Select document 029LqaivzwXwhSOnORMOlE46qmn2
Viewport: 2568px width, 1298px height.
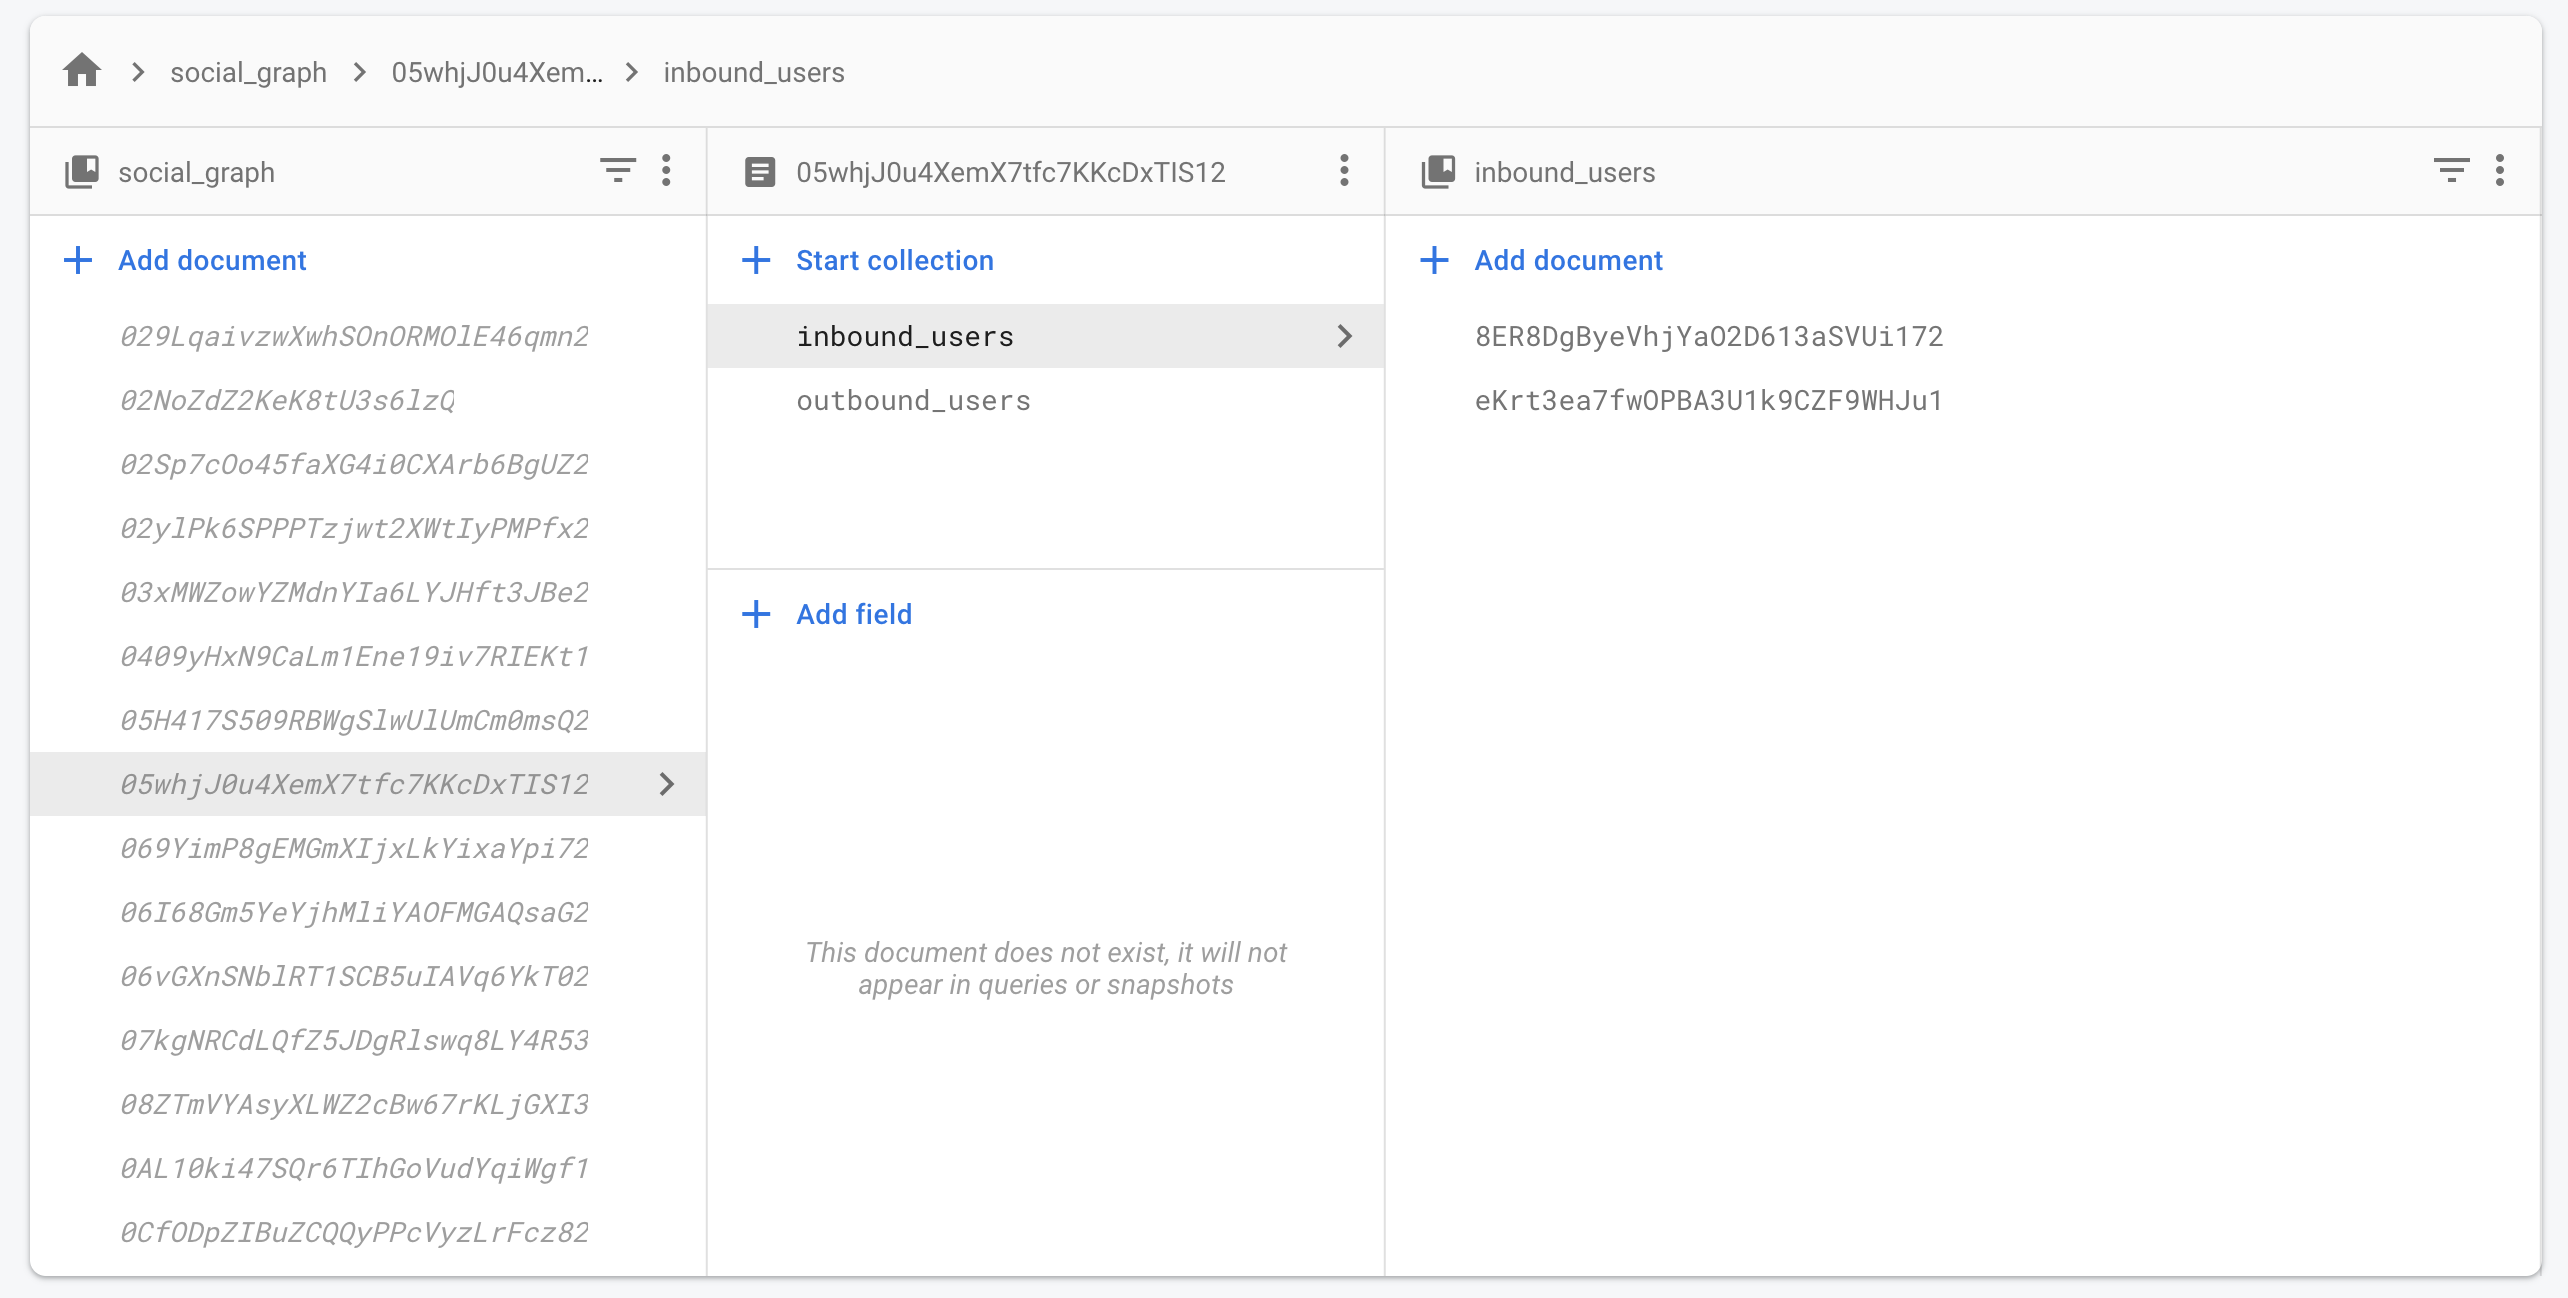point(354,336)
